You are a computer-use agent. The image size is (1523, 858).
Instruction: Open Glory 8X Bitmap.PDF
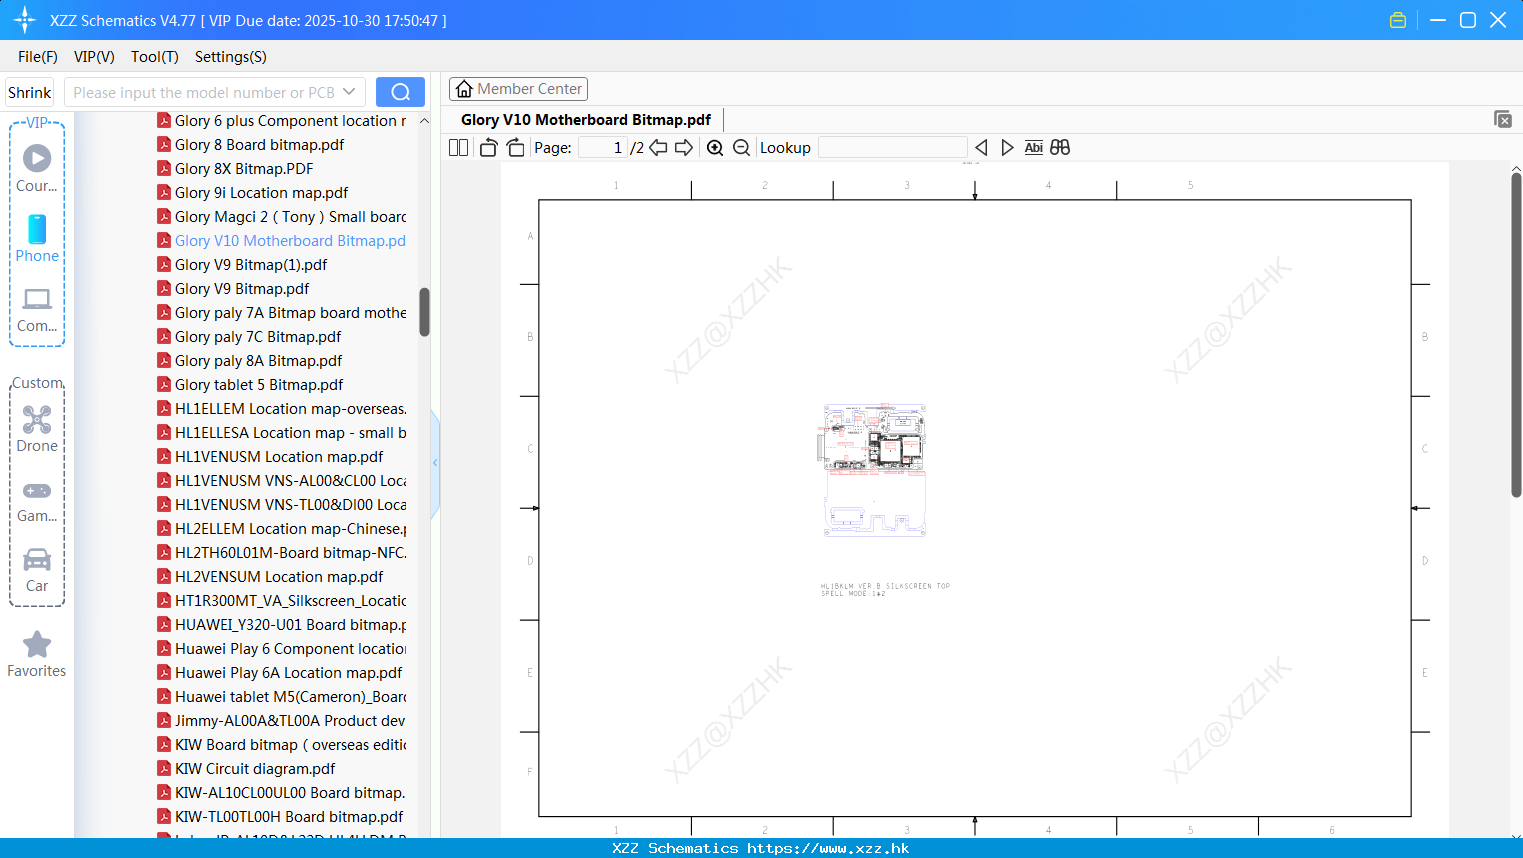point(236,169)
